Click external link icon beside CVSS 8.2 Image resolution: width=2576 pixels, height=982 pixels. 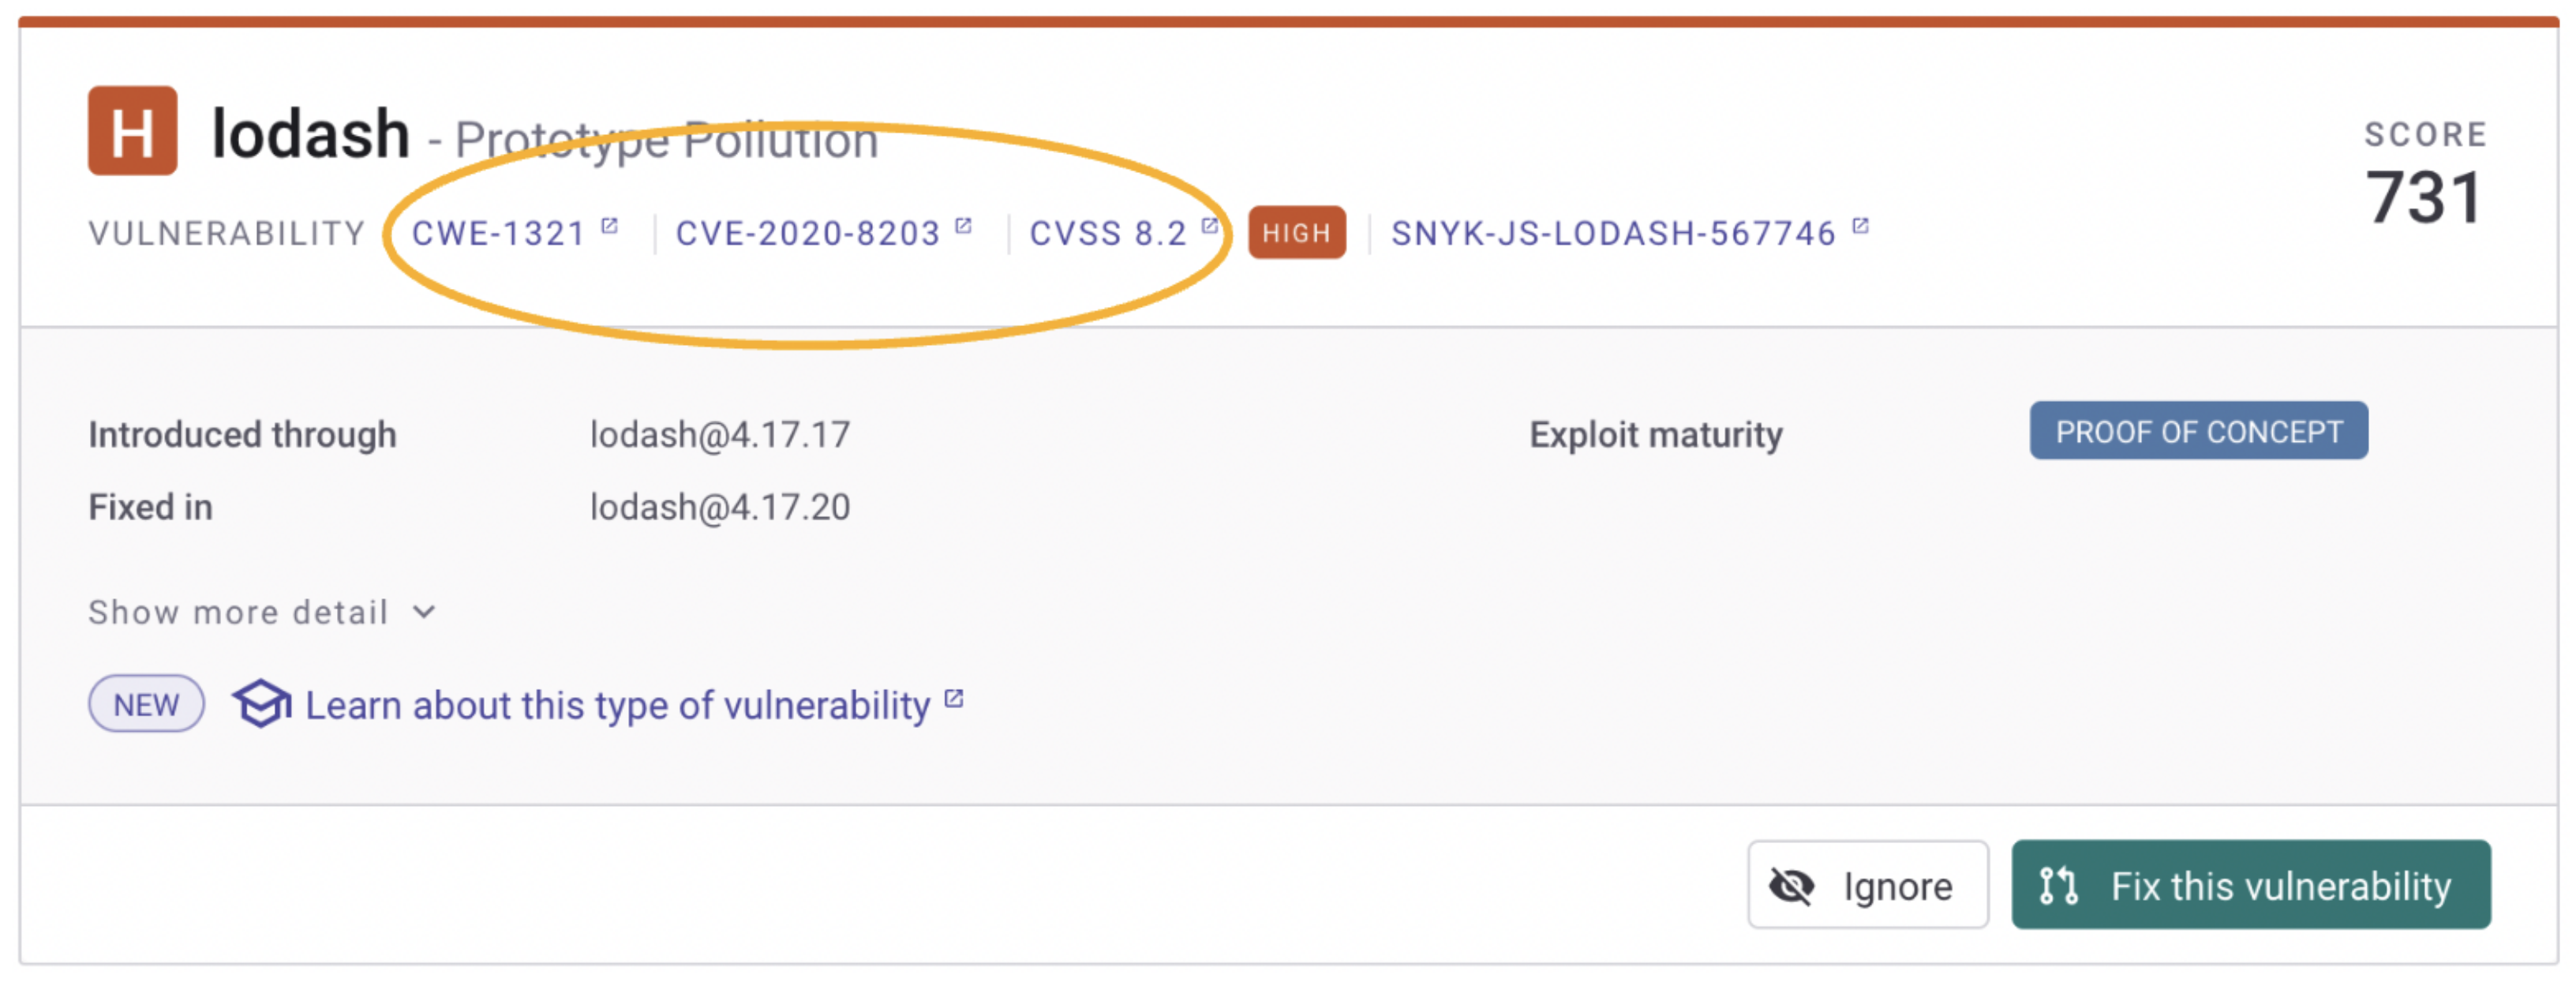pos(1209,226)
